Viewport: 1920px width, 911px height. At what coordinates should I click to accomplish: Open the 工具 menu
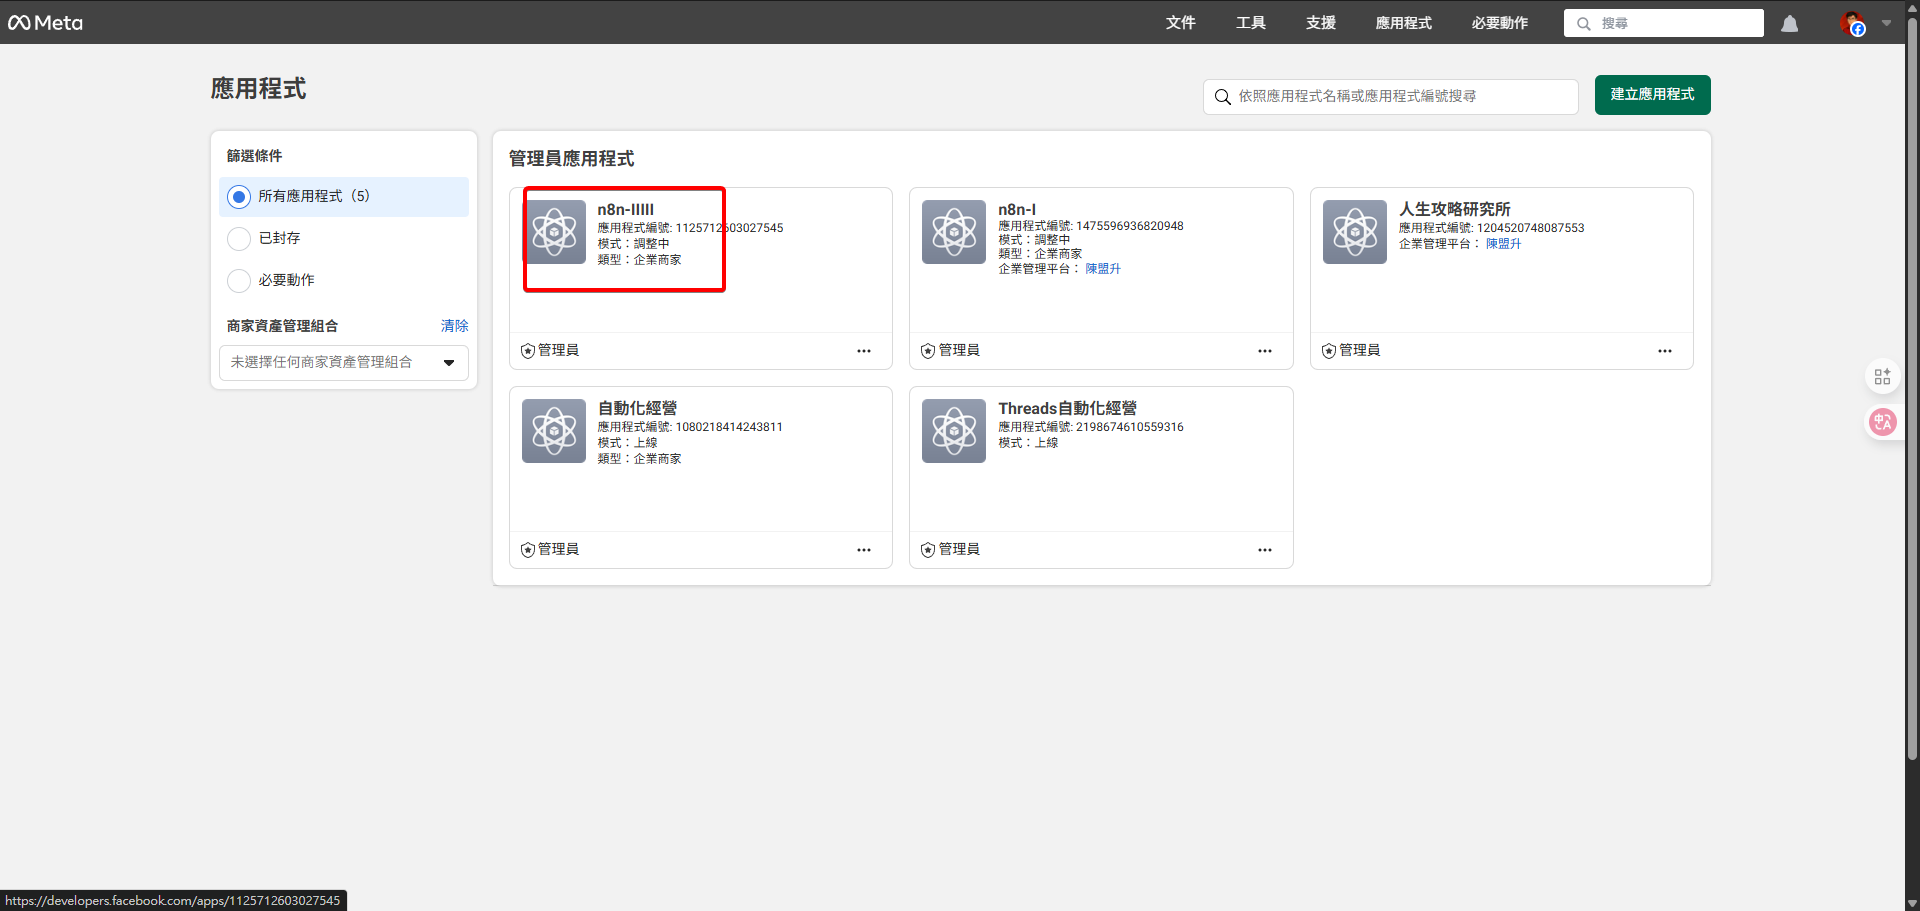(x=1250, y=23)
